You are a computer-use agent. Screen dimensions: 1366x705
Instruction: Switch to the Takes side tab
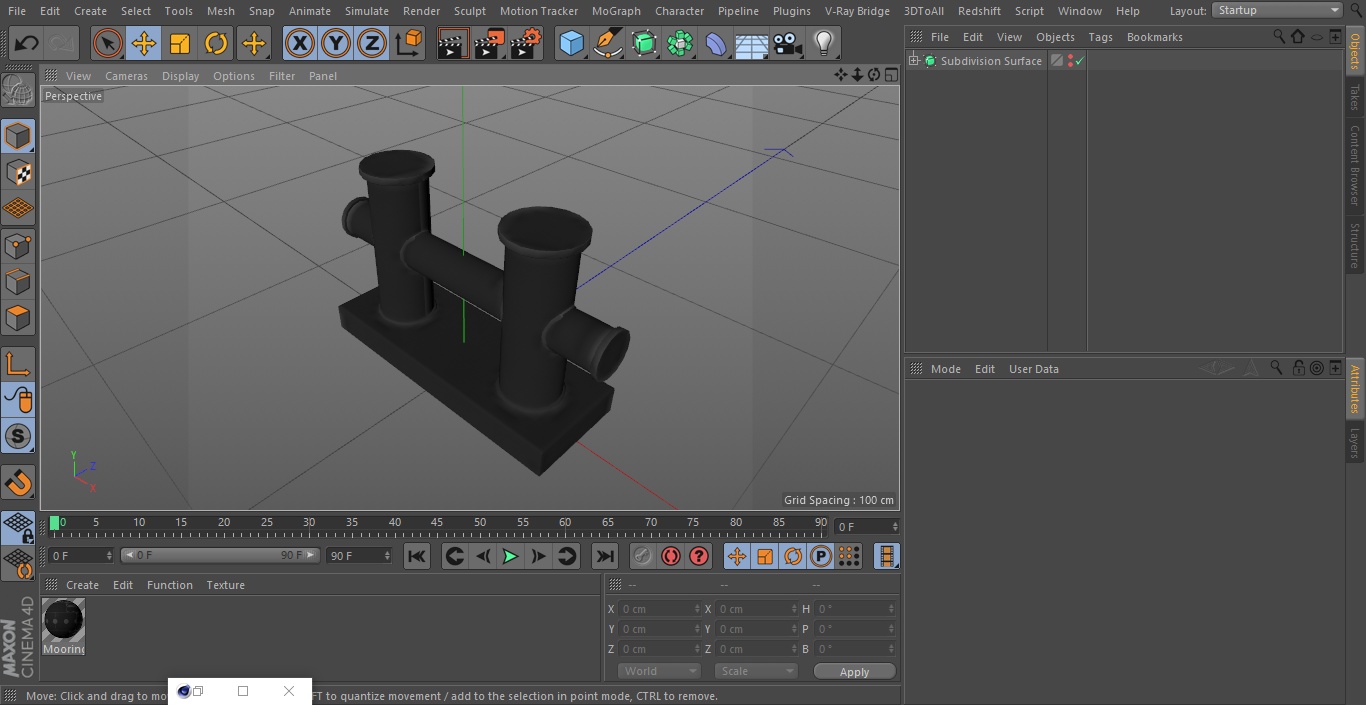pyautogui.click(x=1355, y=97)
